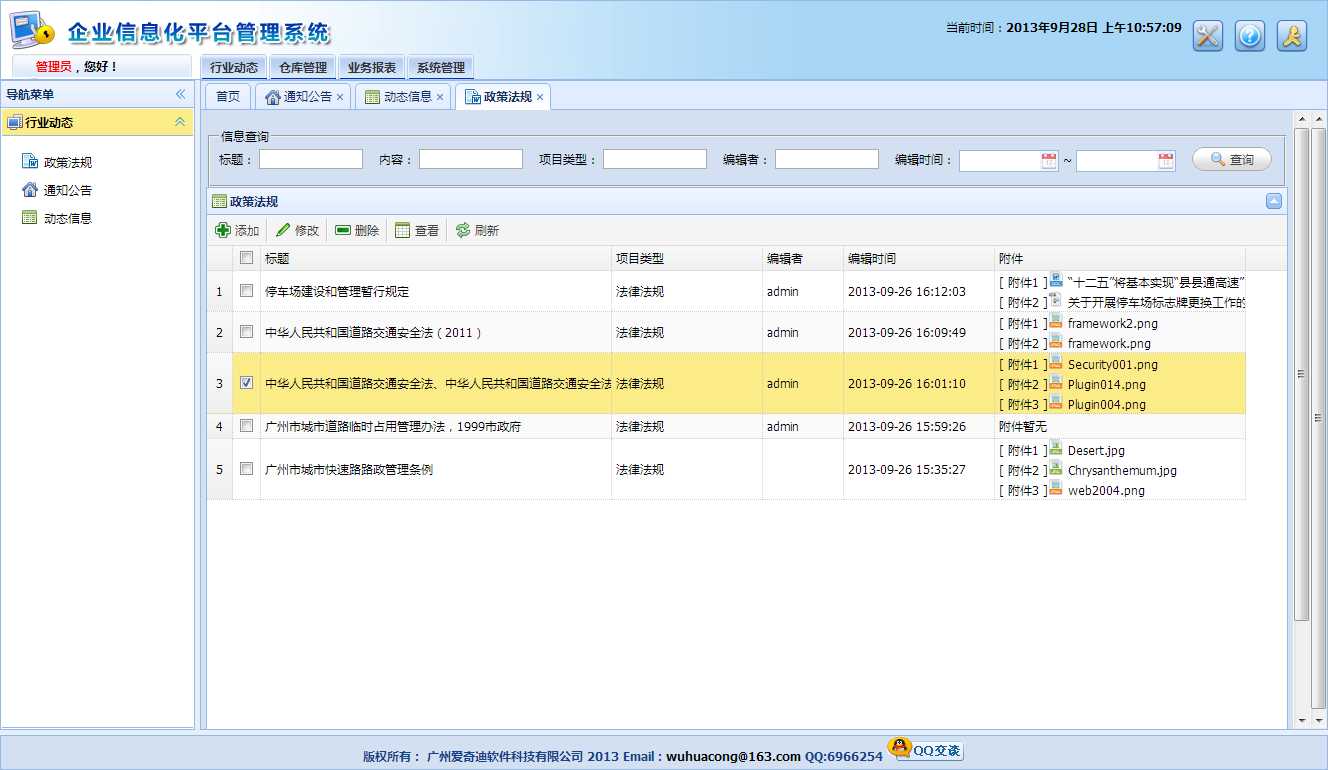1328x770 pixels.
Task: Close the 通知公告 tab
Action: [x=340, y=97]
